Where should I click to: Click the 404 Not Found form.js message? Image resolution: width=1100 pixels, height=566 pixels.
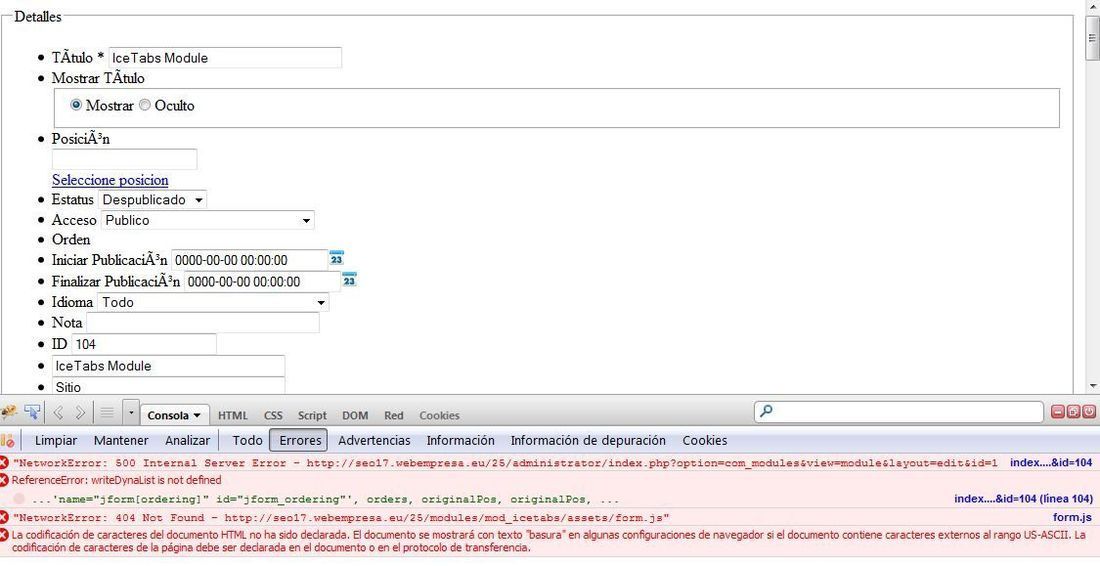(x=342, y=518)
